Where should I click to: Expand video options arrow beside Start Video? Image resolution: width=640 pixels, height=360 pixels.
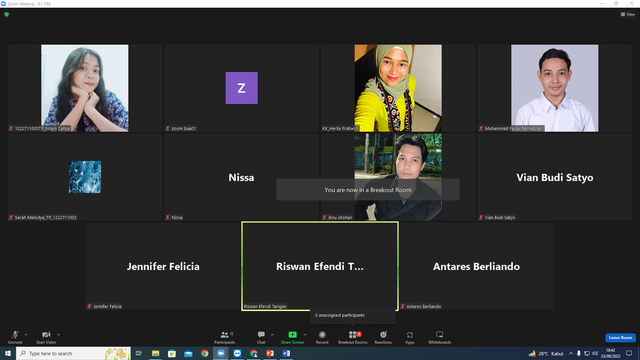tap(59, 335)
